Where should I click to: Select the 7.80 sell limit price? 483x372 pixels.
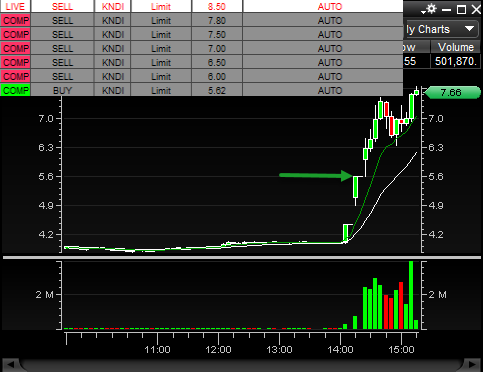[217, 21]
